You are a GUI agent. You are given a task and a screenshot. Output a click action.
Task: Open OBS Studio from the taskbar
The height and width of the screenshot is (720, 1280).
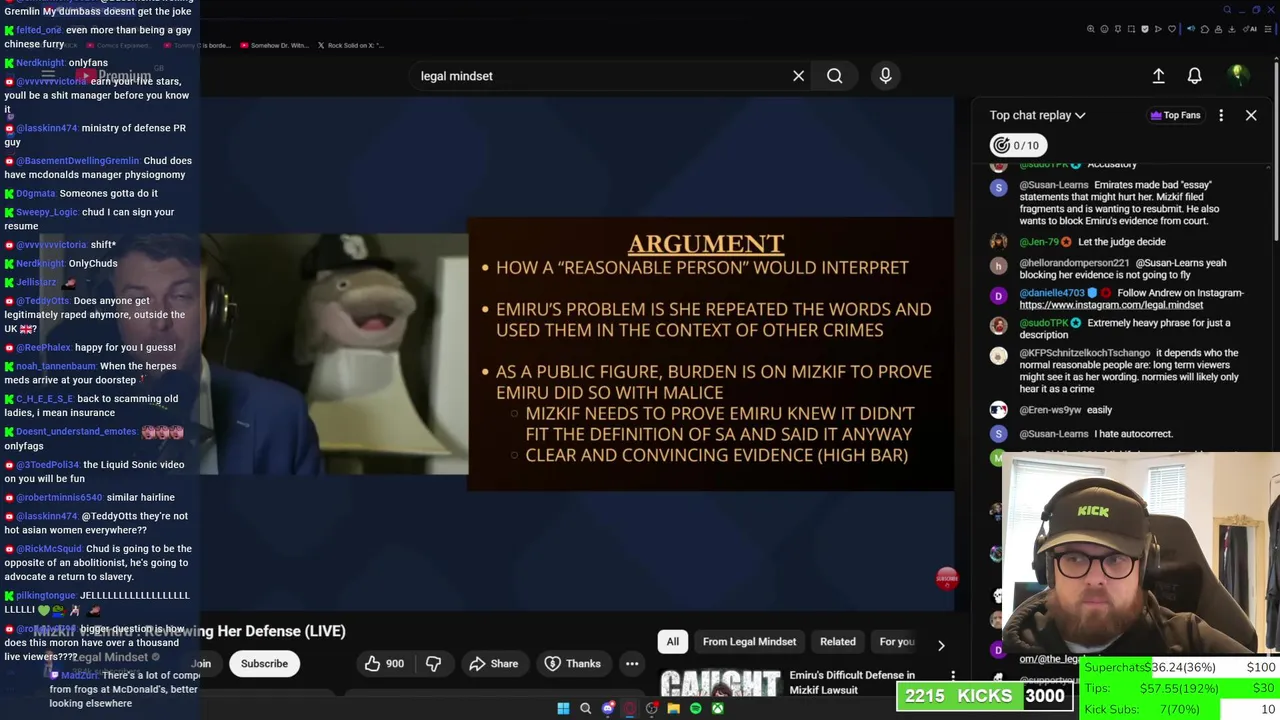click(652, 708)
